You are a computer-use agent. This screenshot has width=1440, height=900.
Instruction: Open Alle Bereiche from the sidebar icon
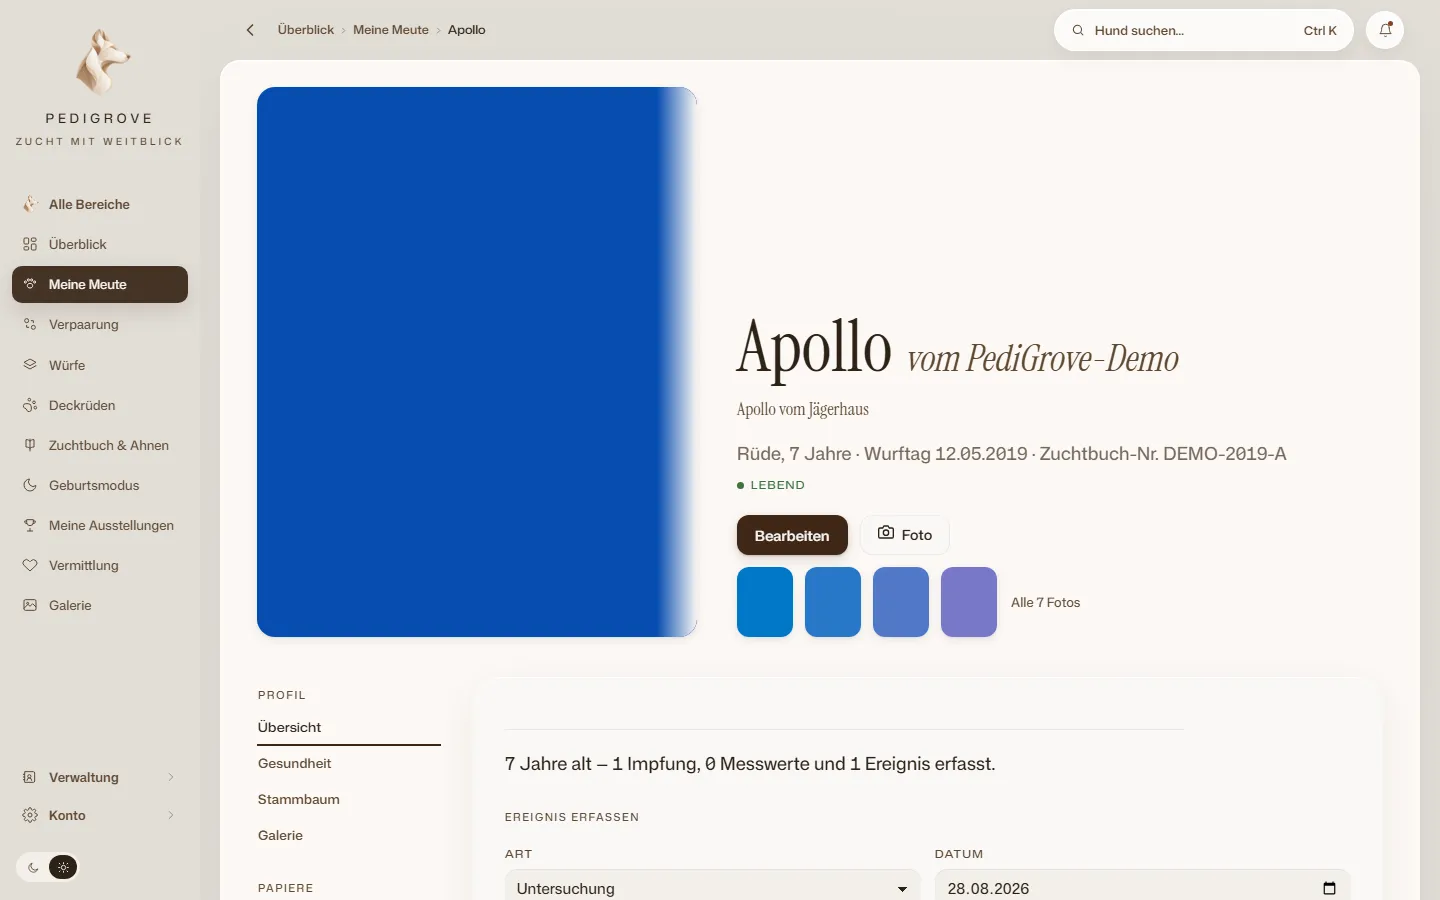[x=30, y=204]
